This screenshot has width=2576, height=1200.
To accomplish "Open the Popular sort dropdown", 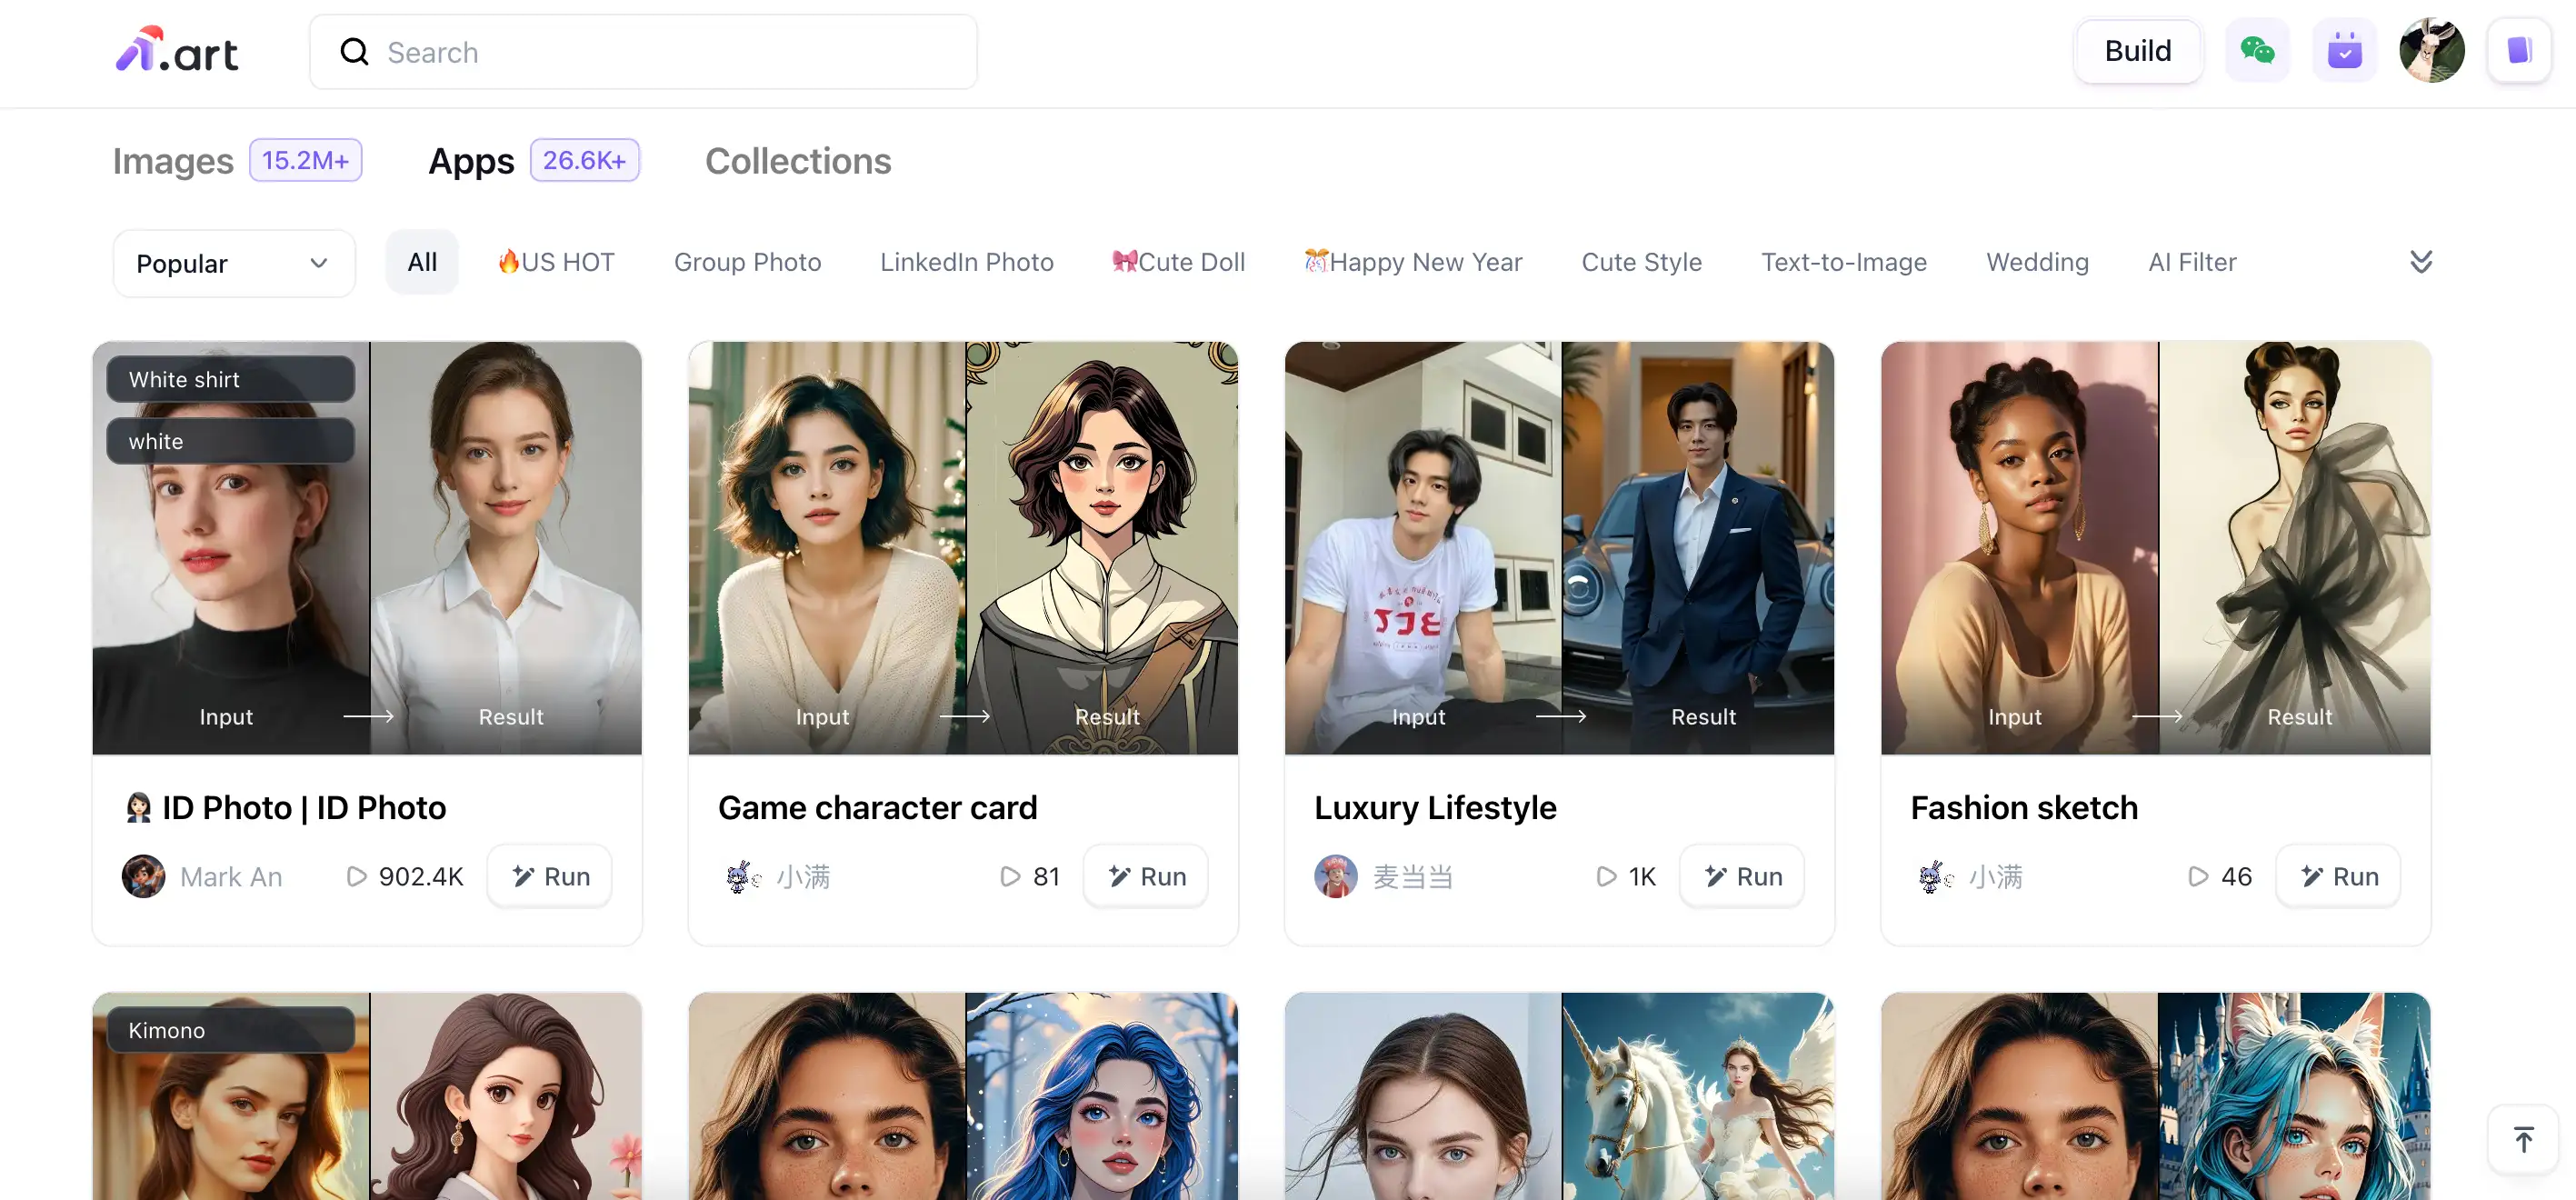I will 233,264.
